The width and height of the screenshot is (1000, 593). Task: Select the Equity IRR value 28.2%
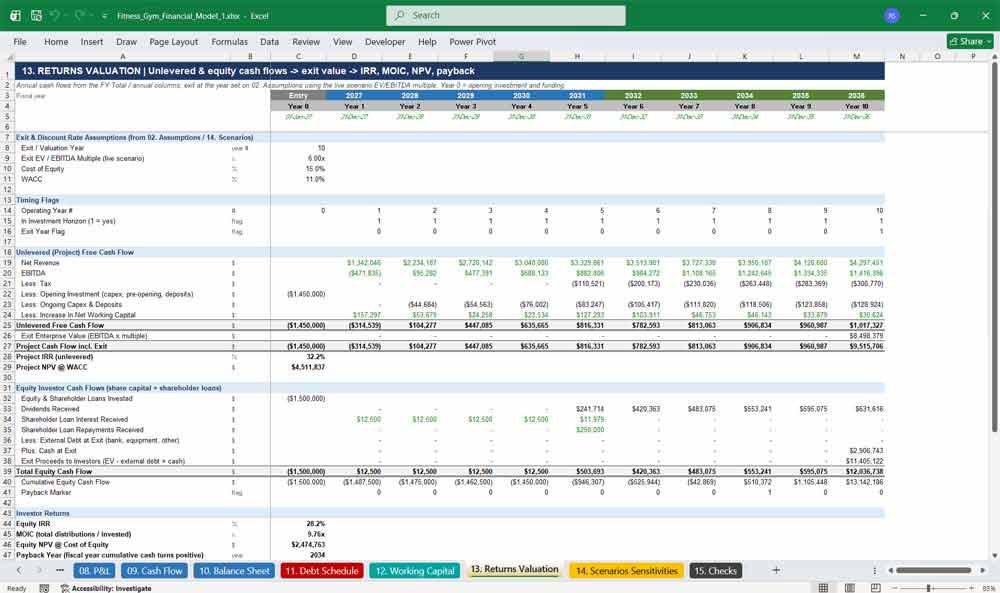click(298, 523)
